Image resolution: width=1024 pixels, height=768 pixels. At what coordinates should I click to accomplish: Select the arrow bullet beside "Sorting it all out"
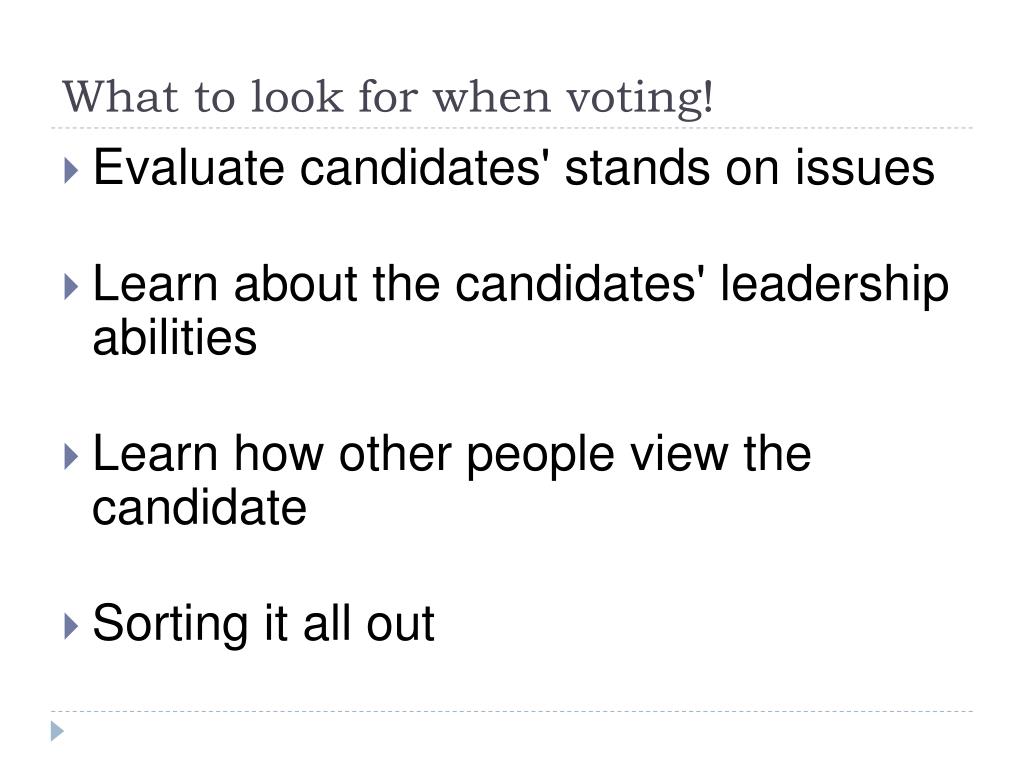tap(72, 626)
